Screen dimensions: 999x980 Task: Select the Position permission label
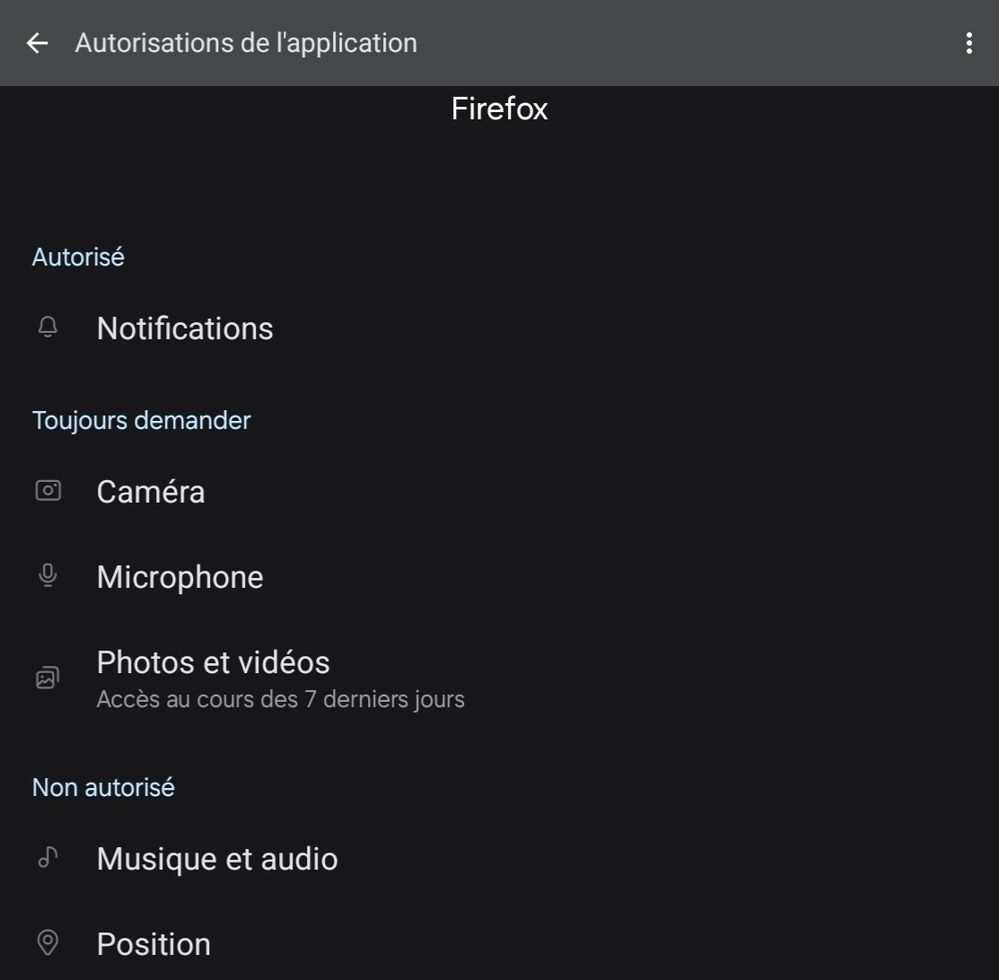[154, 944]
